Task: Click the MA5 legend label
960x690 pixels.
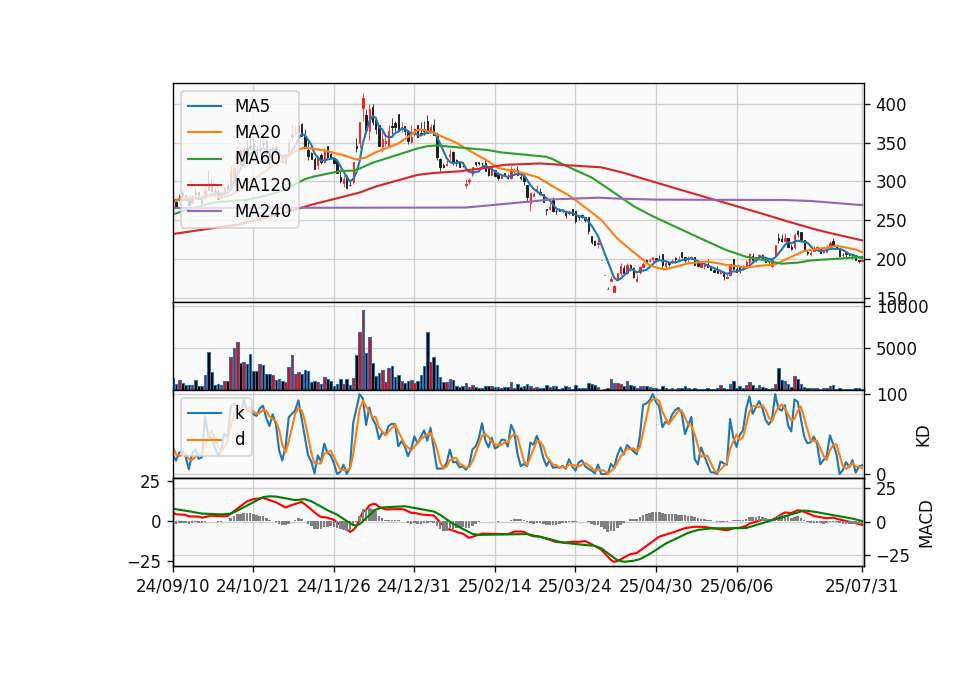Action: pos(252,106)
